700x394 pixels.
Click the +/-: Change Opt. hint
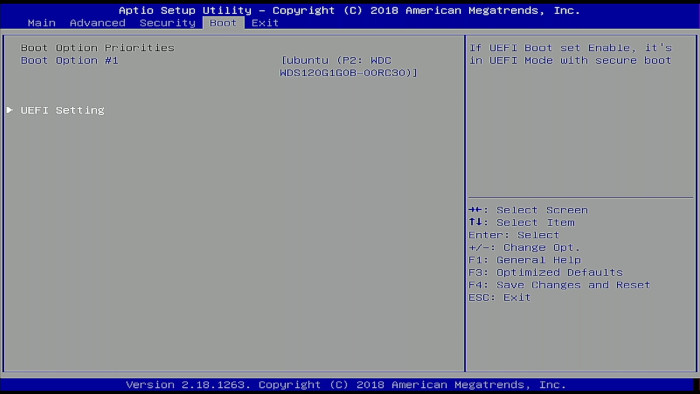(524, 247)
